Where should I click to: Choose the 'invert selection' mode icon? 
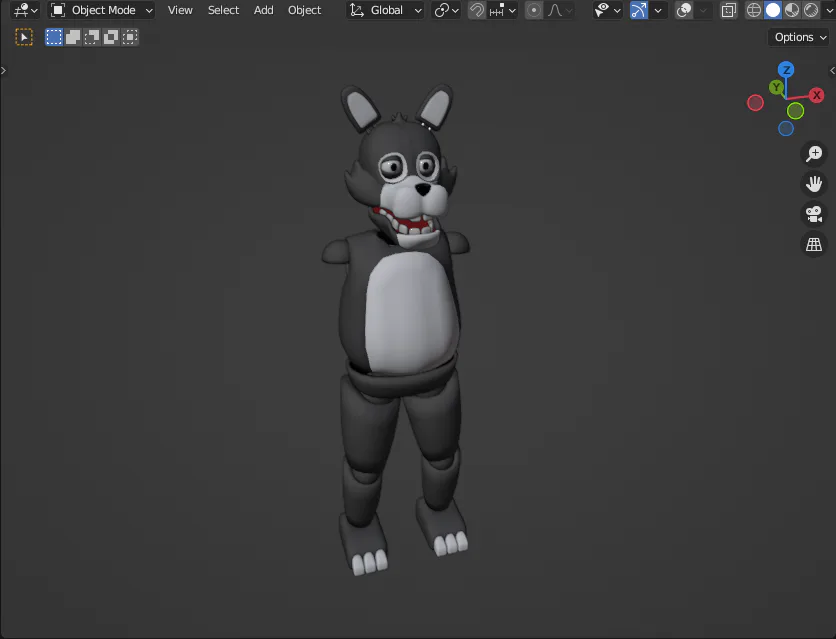point(111,37)
